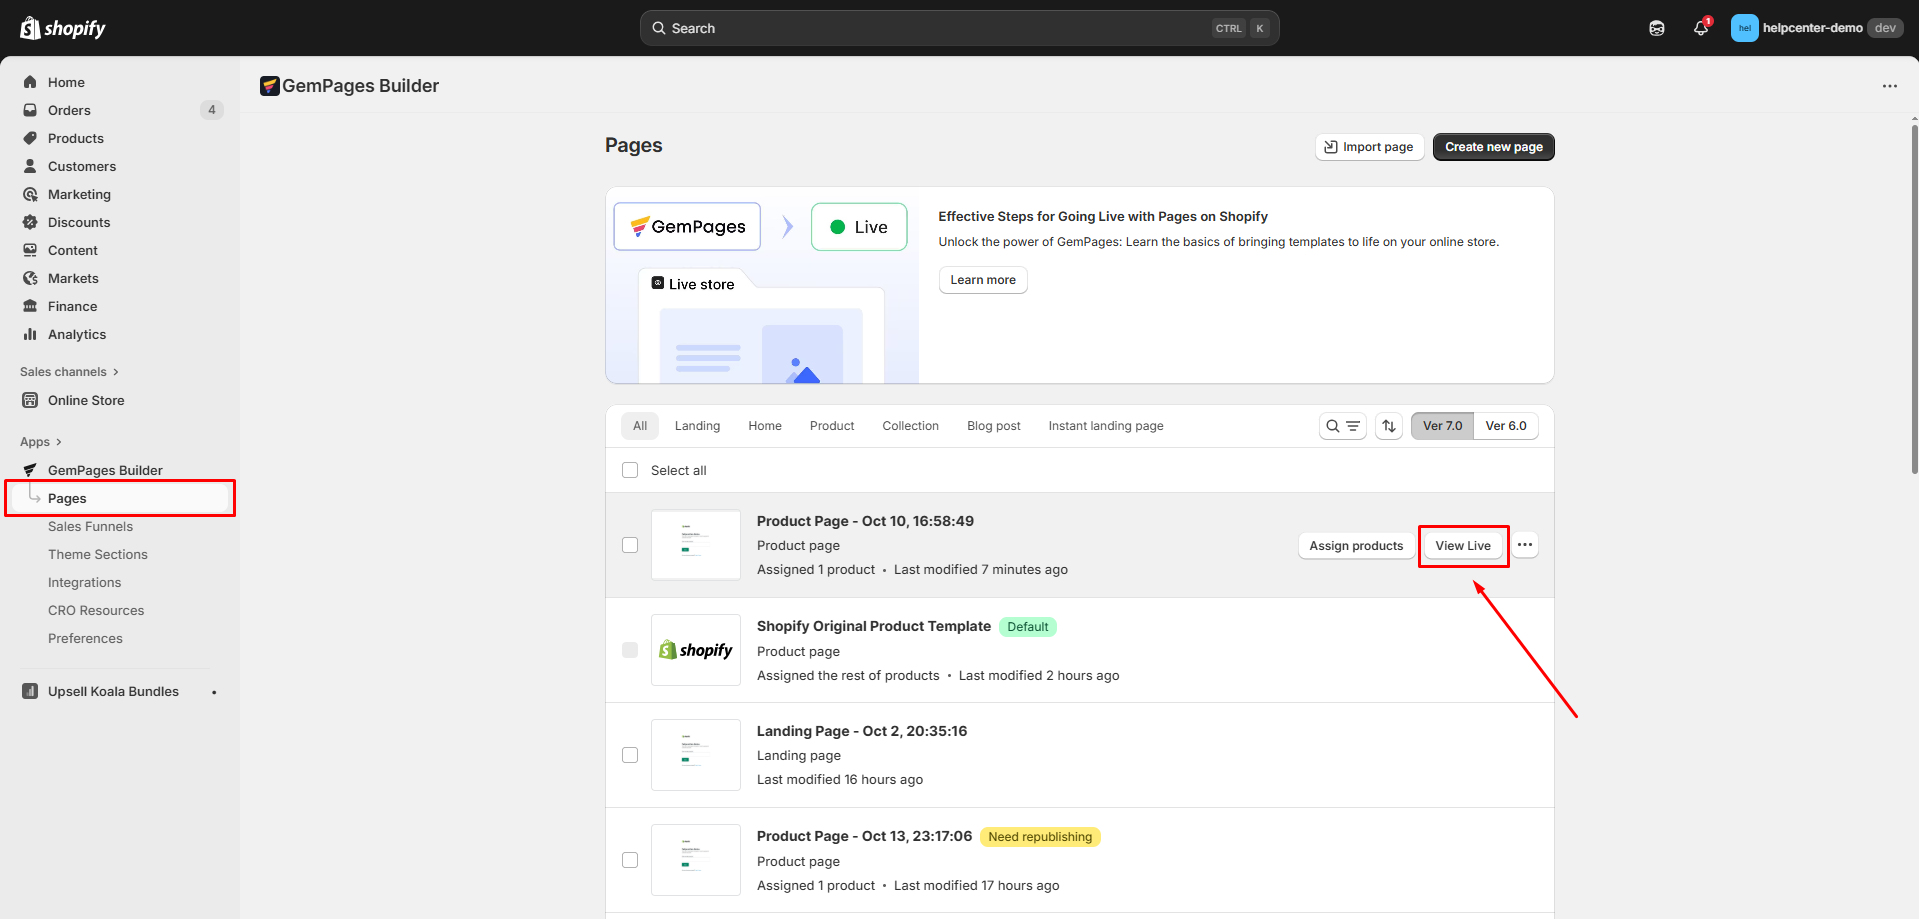Switch to the Landing tab

[697, 426]
